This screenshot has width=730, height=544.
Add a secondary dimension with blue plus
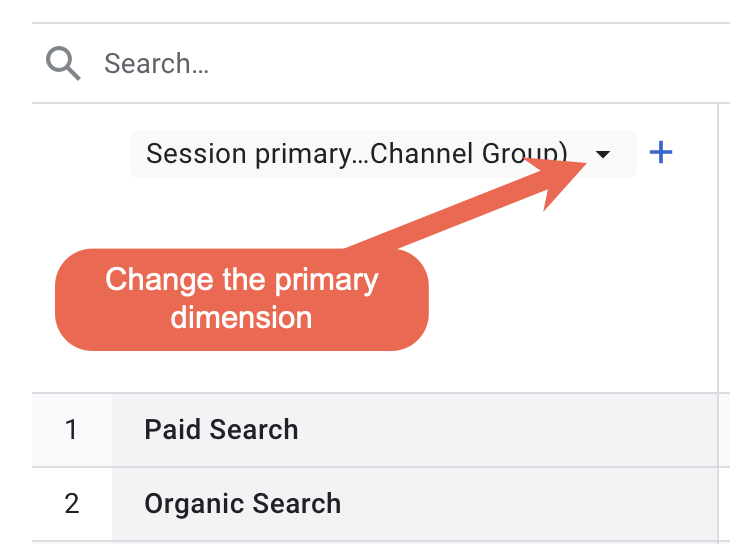[x=661, y=152]
